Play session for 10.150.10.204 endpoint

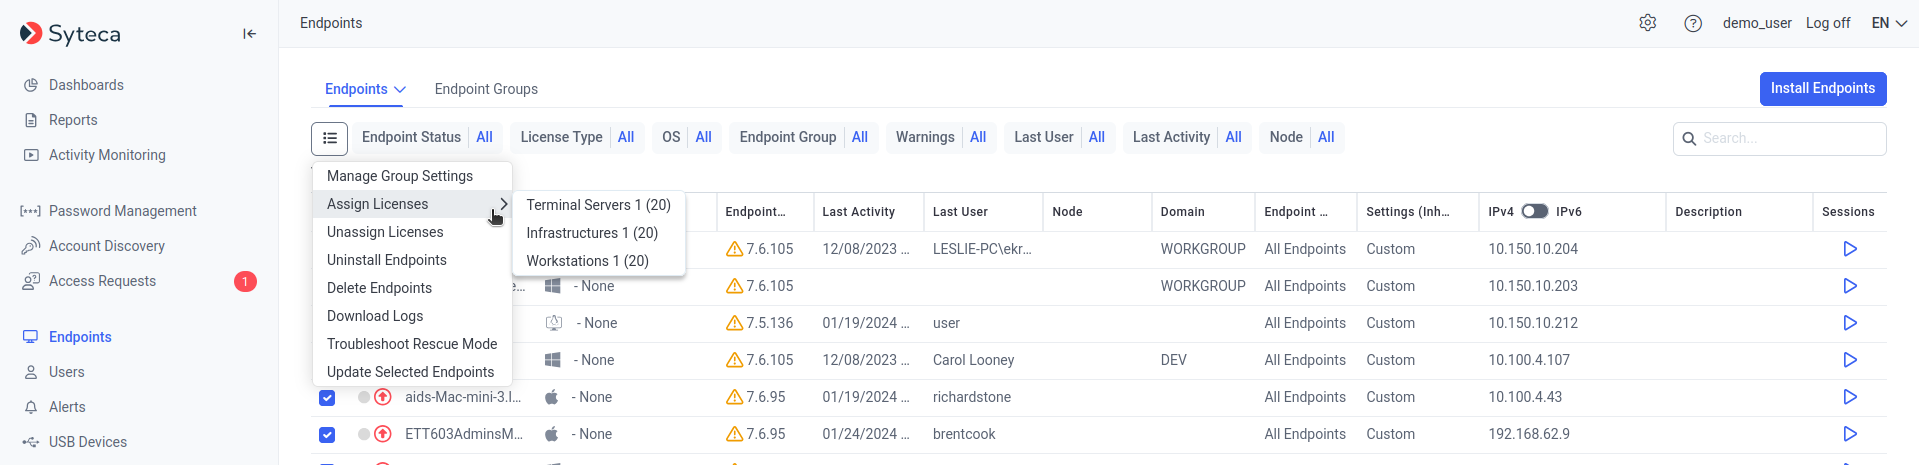1850,249
